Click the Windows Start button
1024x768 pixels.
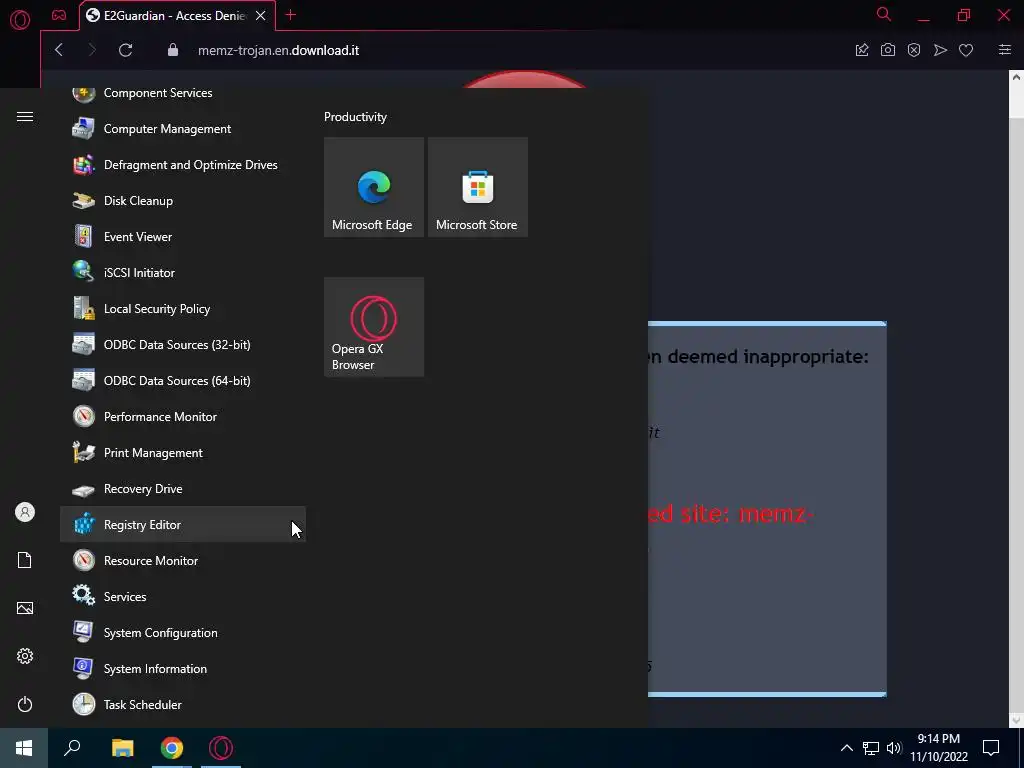click(x=24, y=748)
